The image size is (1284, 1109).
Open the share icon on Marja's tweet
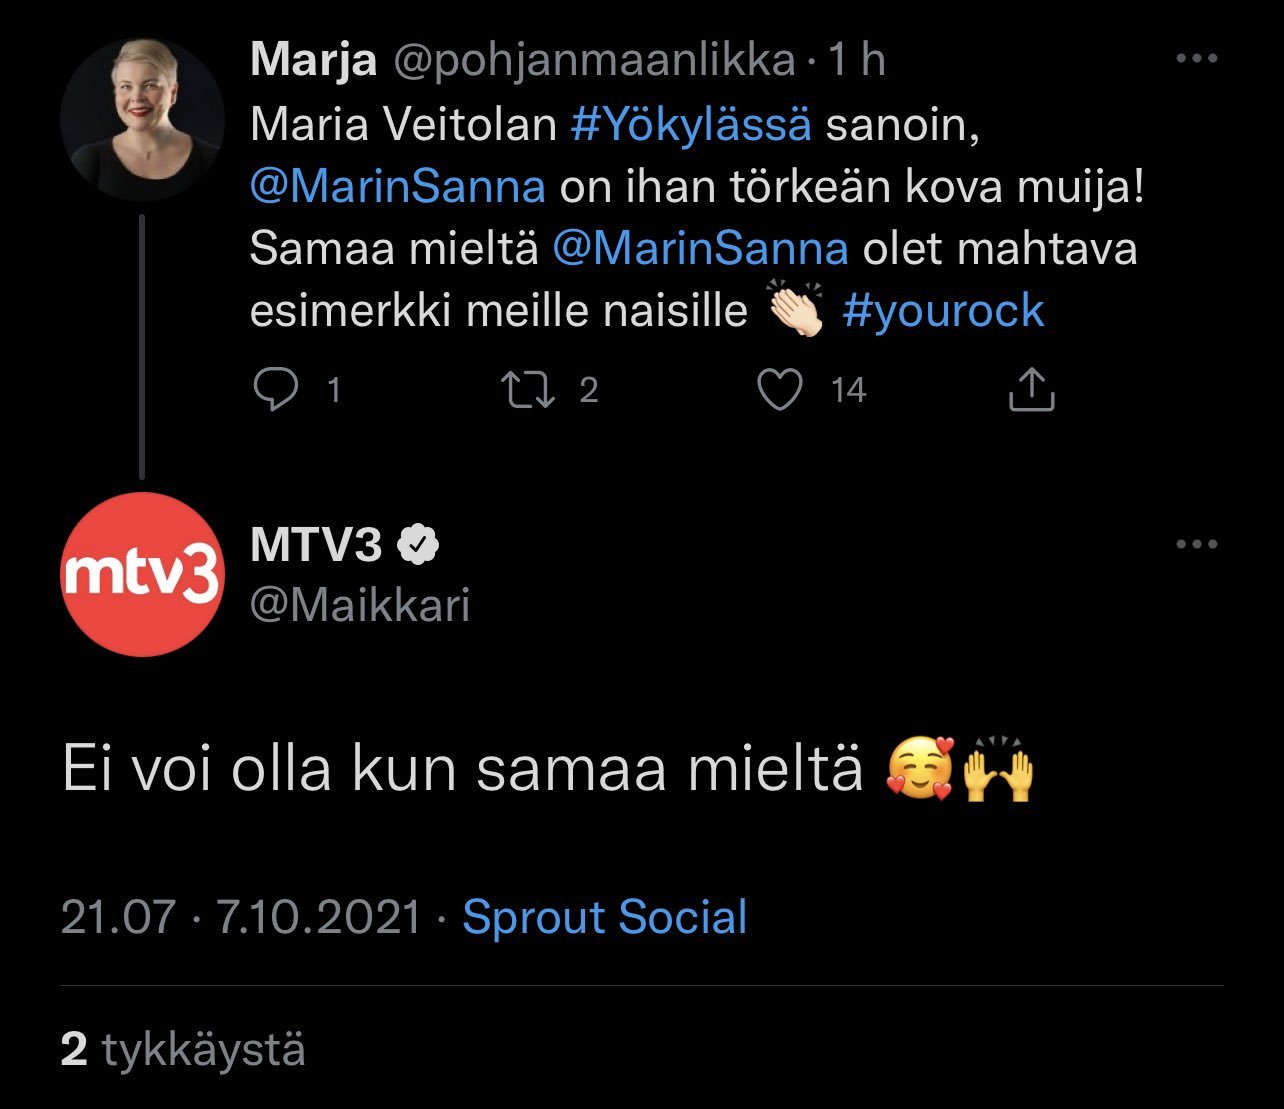(x=1031, y=390)
